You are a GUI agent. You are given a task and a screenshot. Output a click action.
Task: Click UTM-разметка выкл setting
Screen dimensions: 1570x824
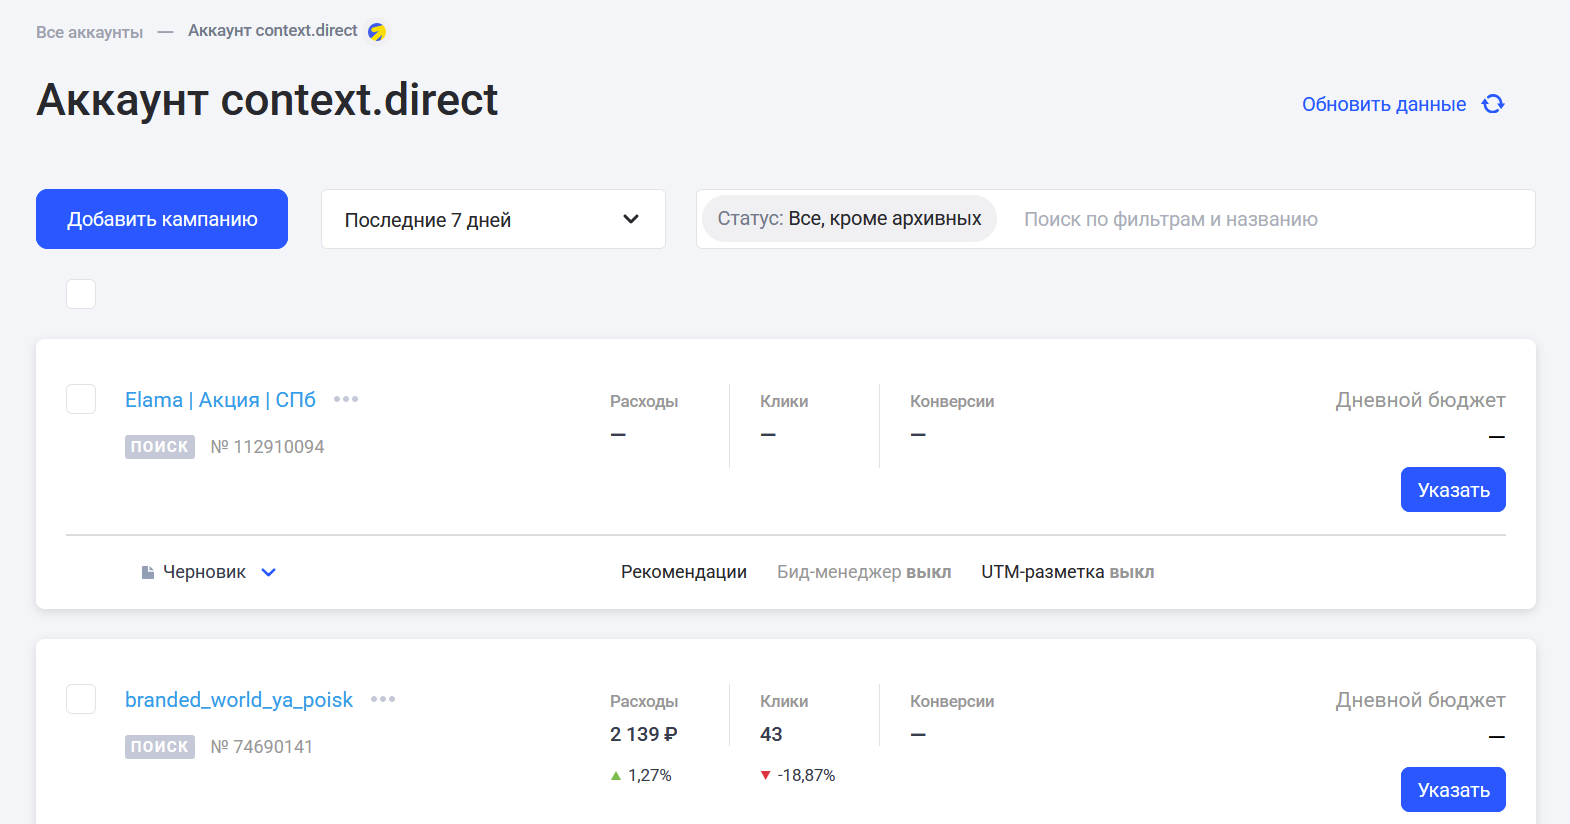click(x=1067, y=572)
